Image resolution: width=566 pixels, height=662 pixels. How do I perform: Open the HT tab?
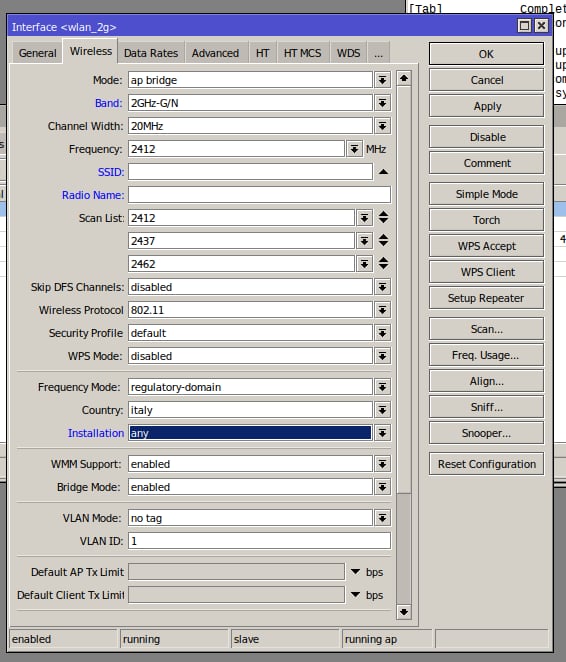pos(262,53)
